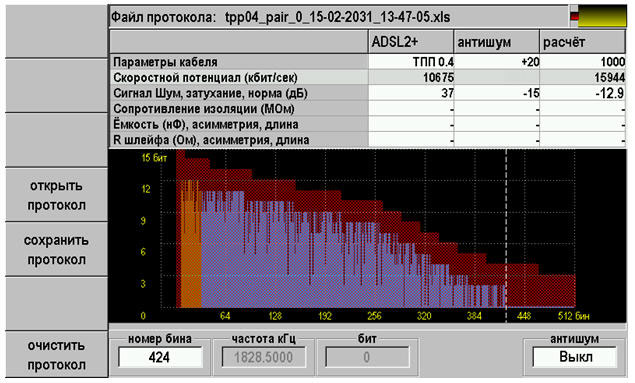The image size is (635, 383).
Task: Click the бит value field showing 0
Action: [x=367, y=357]
